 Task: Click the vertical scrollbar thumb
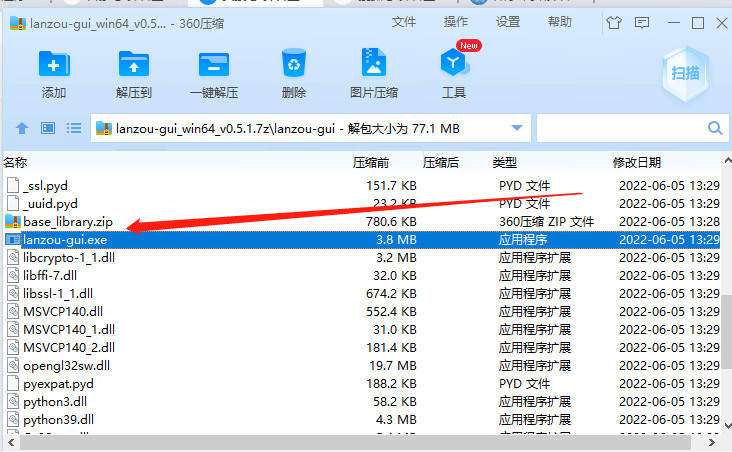click(x=727, y=332)
